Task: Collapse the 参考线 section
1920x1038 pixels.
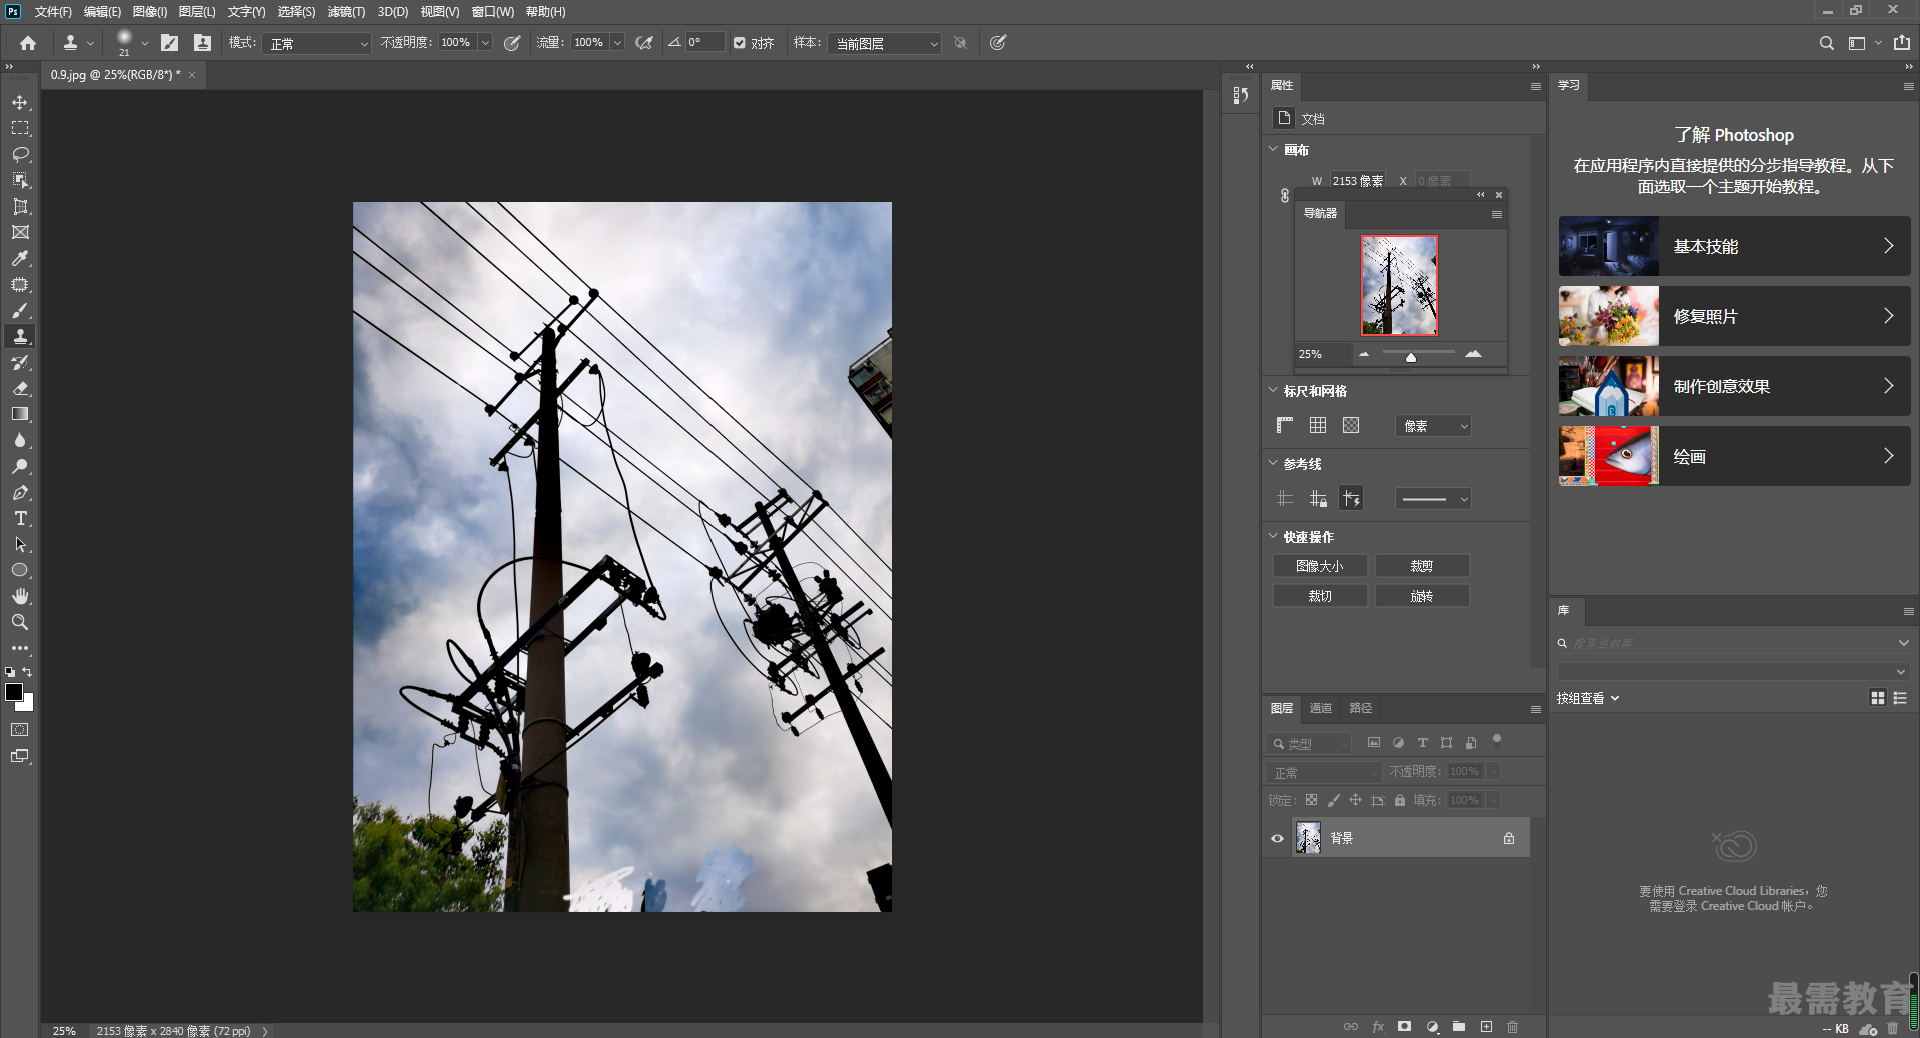Action: 1273,463
